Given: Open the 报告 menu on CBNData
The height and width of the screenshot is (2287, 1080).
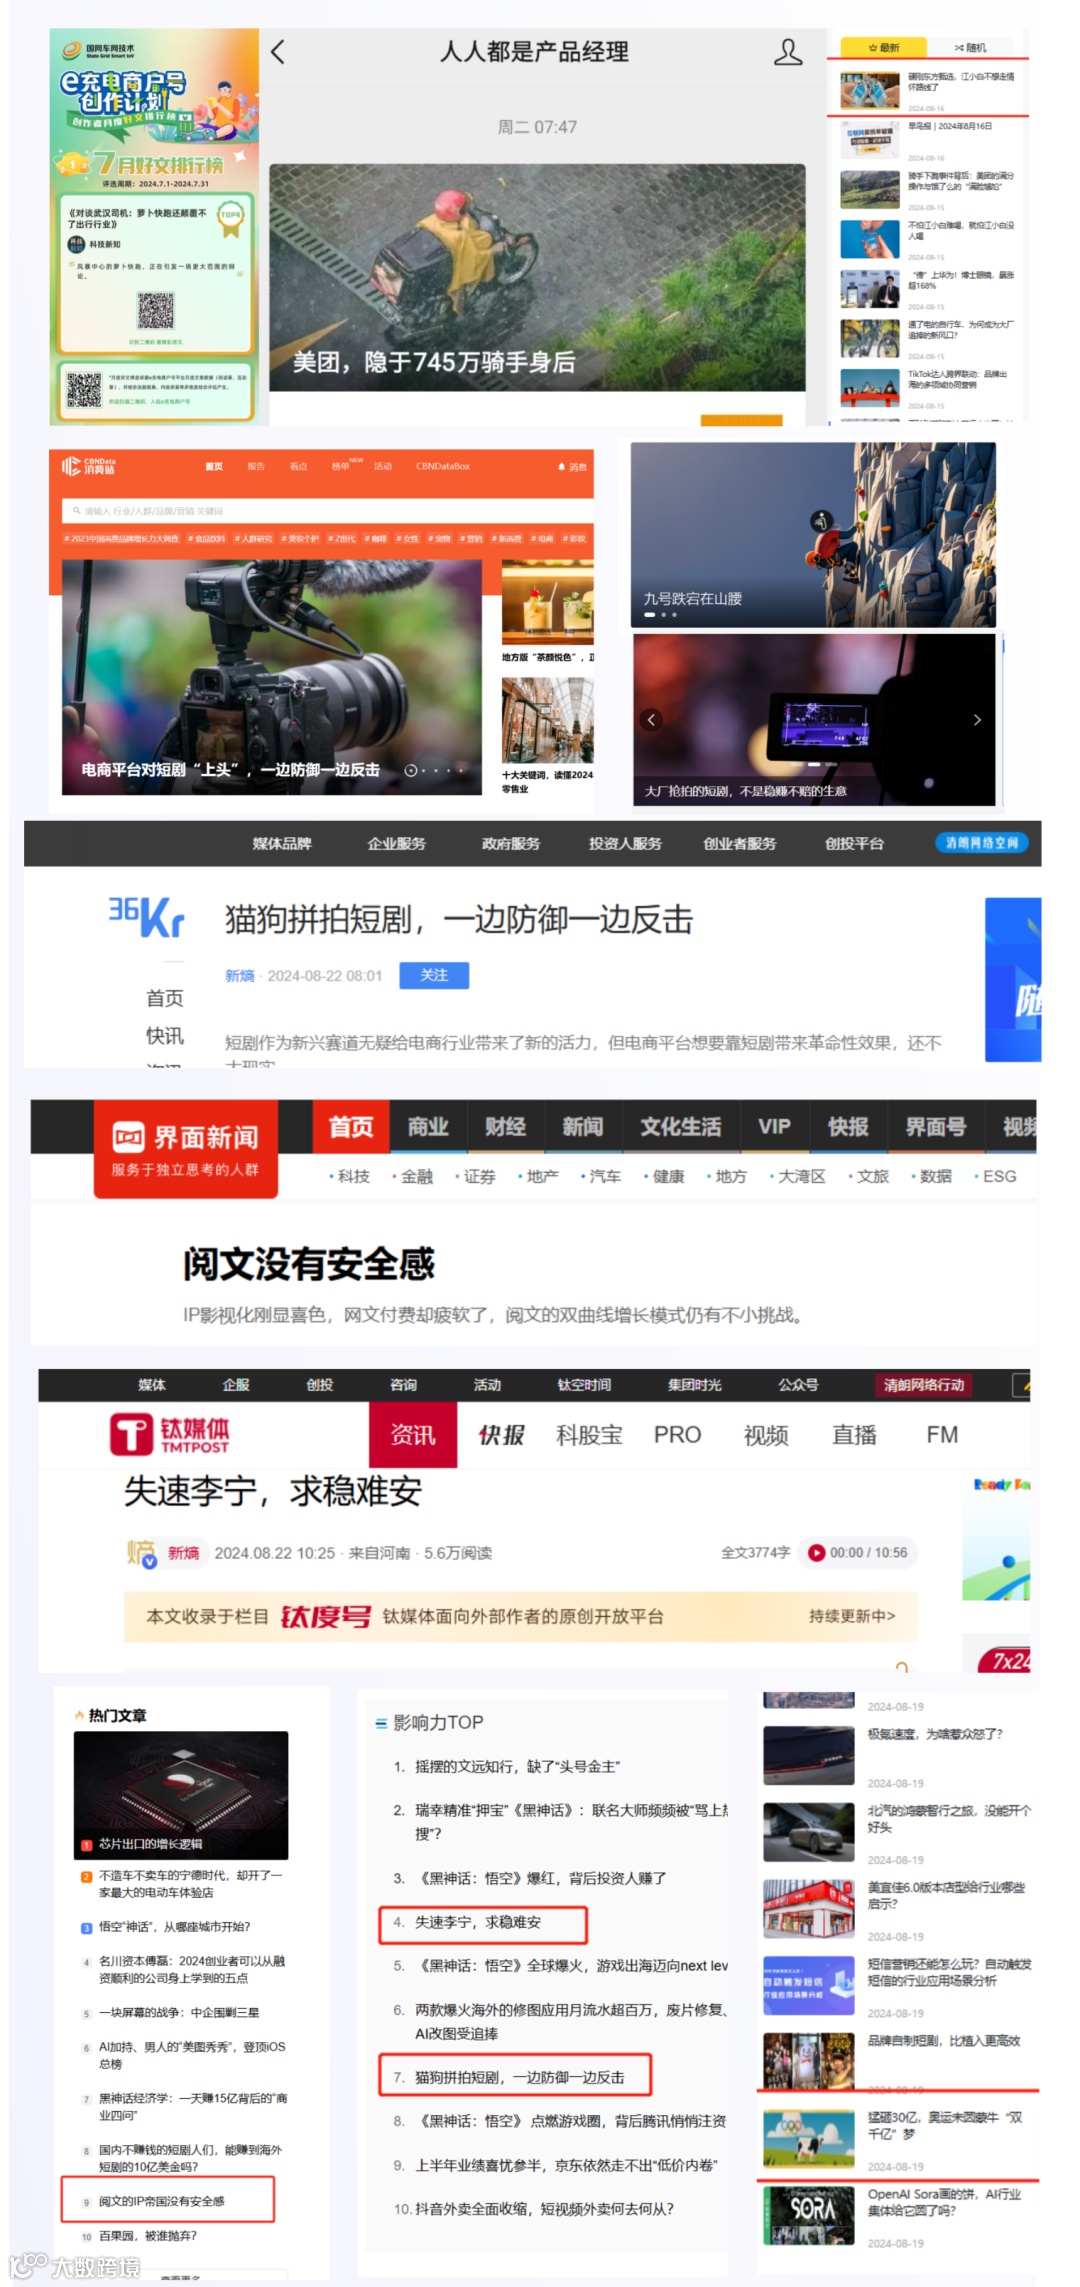Looking at the screenshot, I should tap(256, 467).
